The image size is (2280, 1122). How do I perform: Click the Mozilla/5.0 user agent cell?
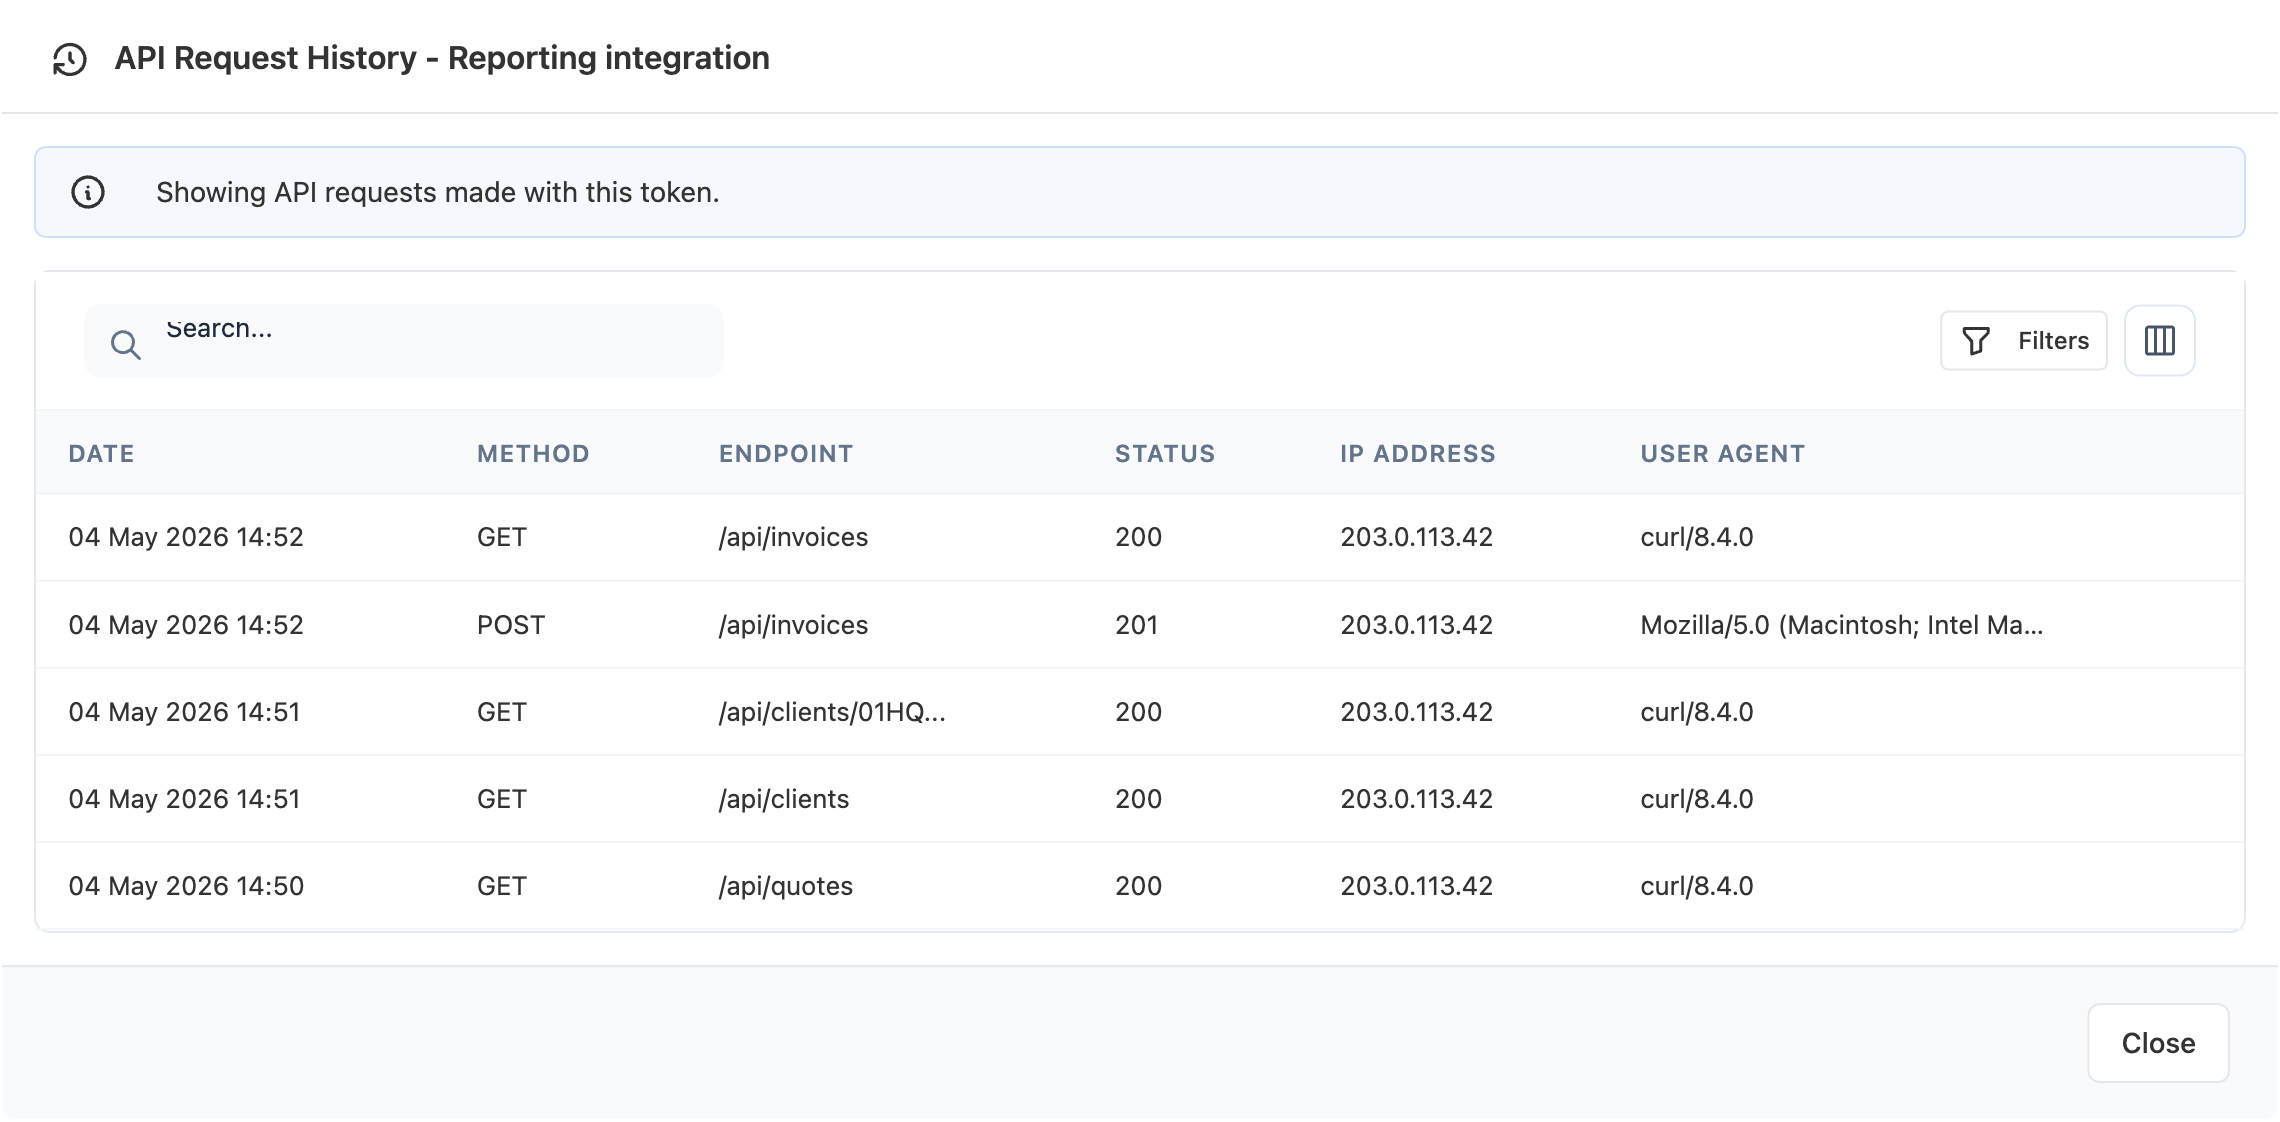(x=1842, y=625)
